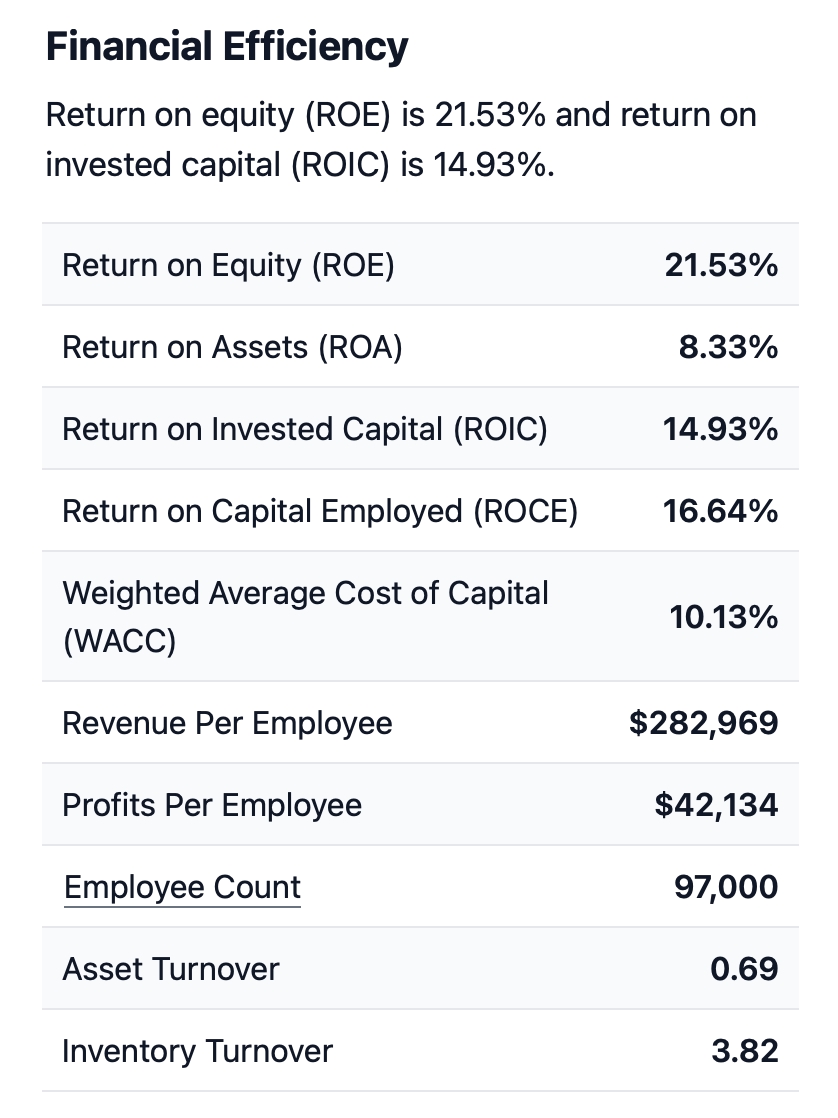Click the 21.53% value in the table
The width and height of the screenshot is (838, 1118).
720,265
